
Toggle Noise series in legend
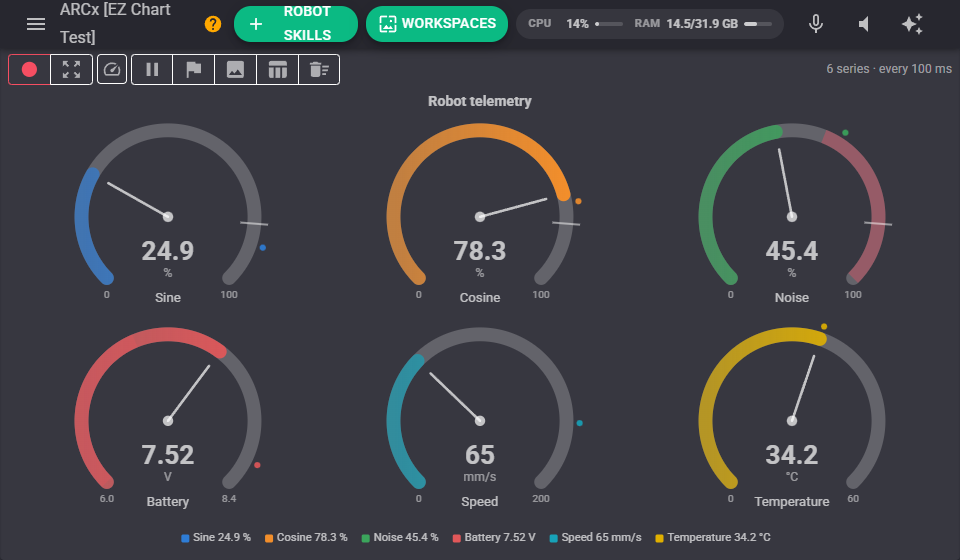coord(400,537)
